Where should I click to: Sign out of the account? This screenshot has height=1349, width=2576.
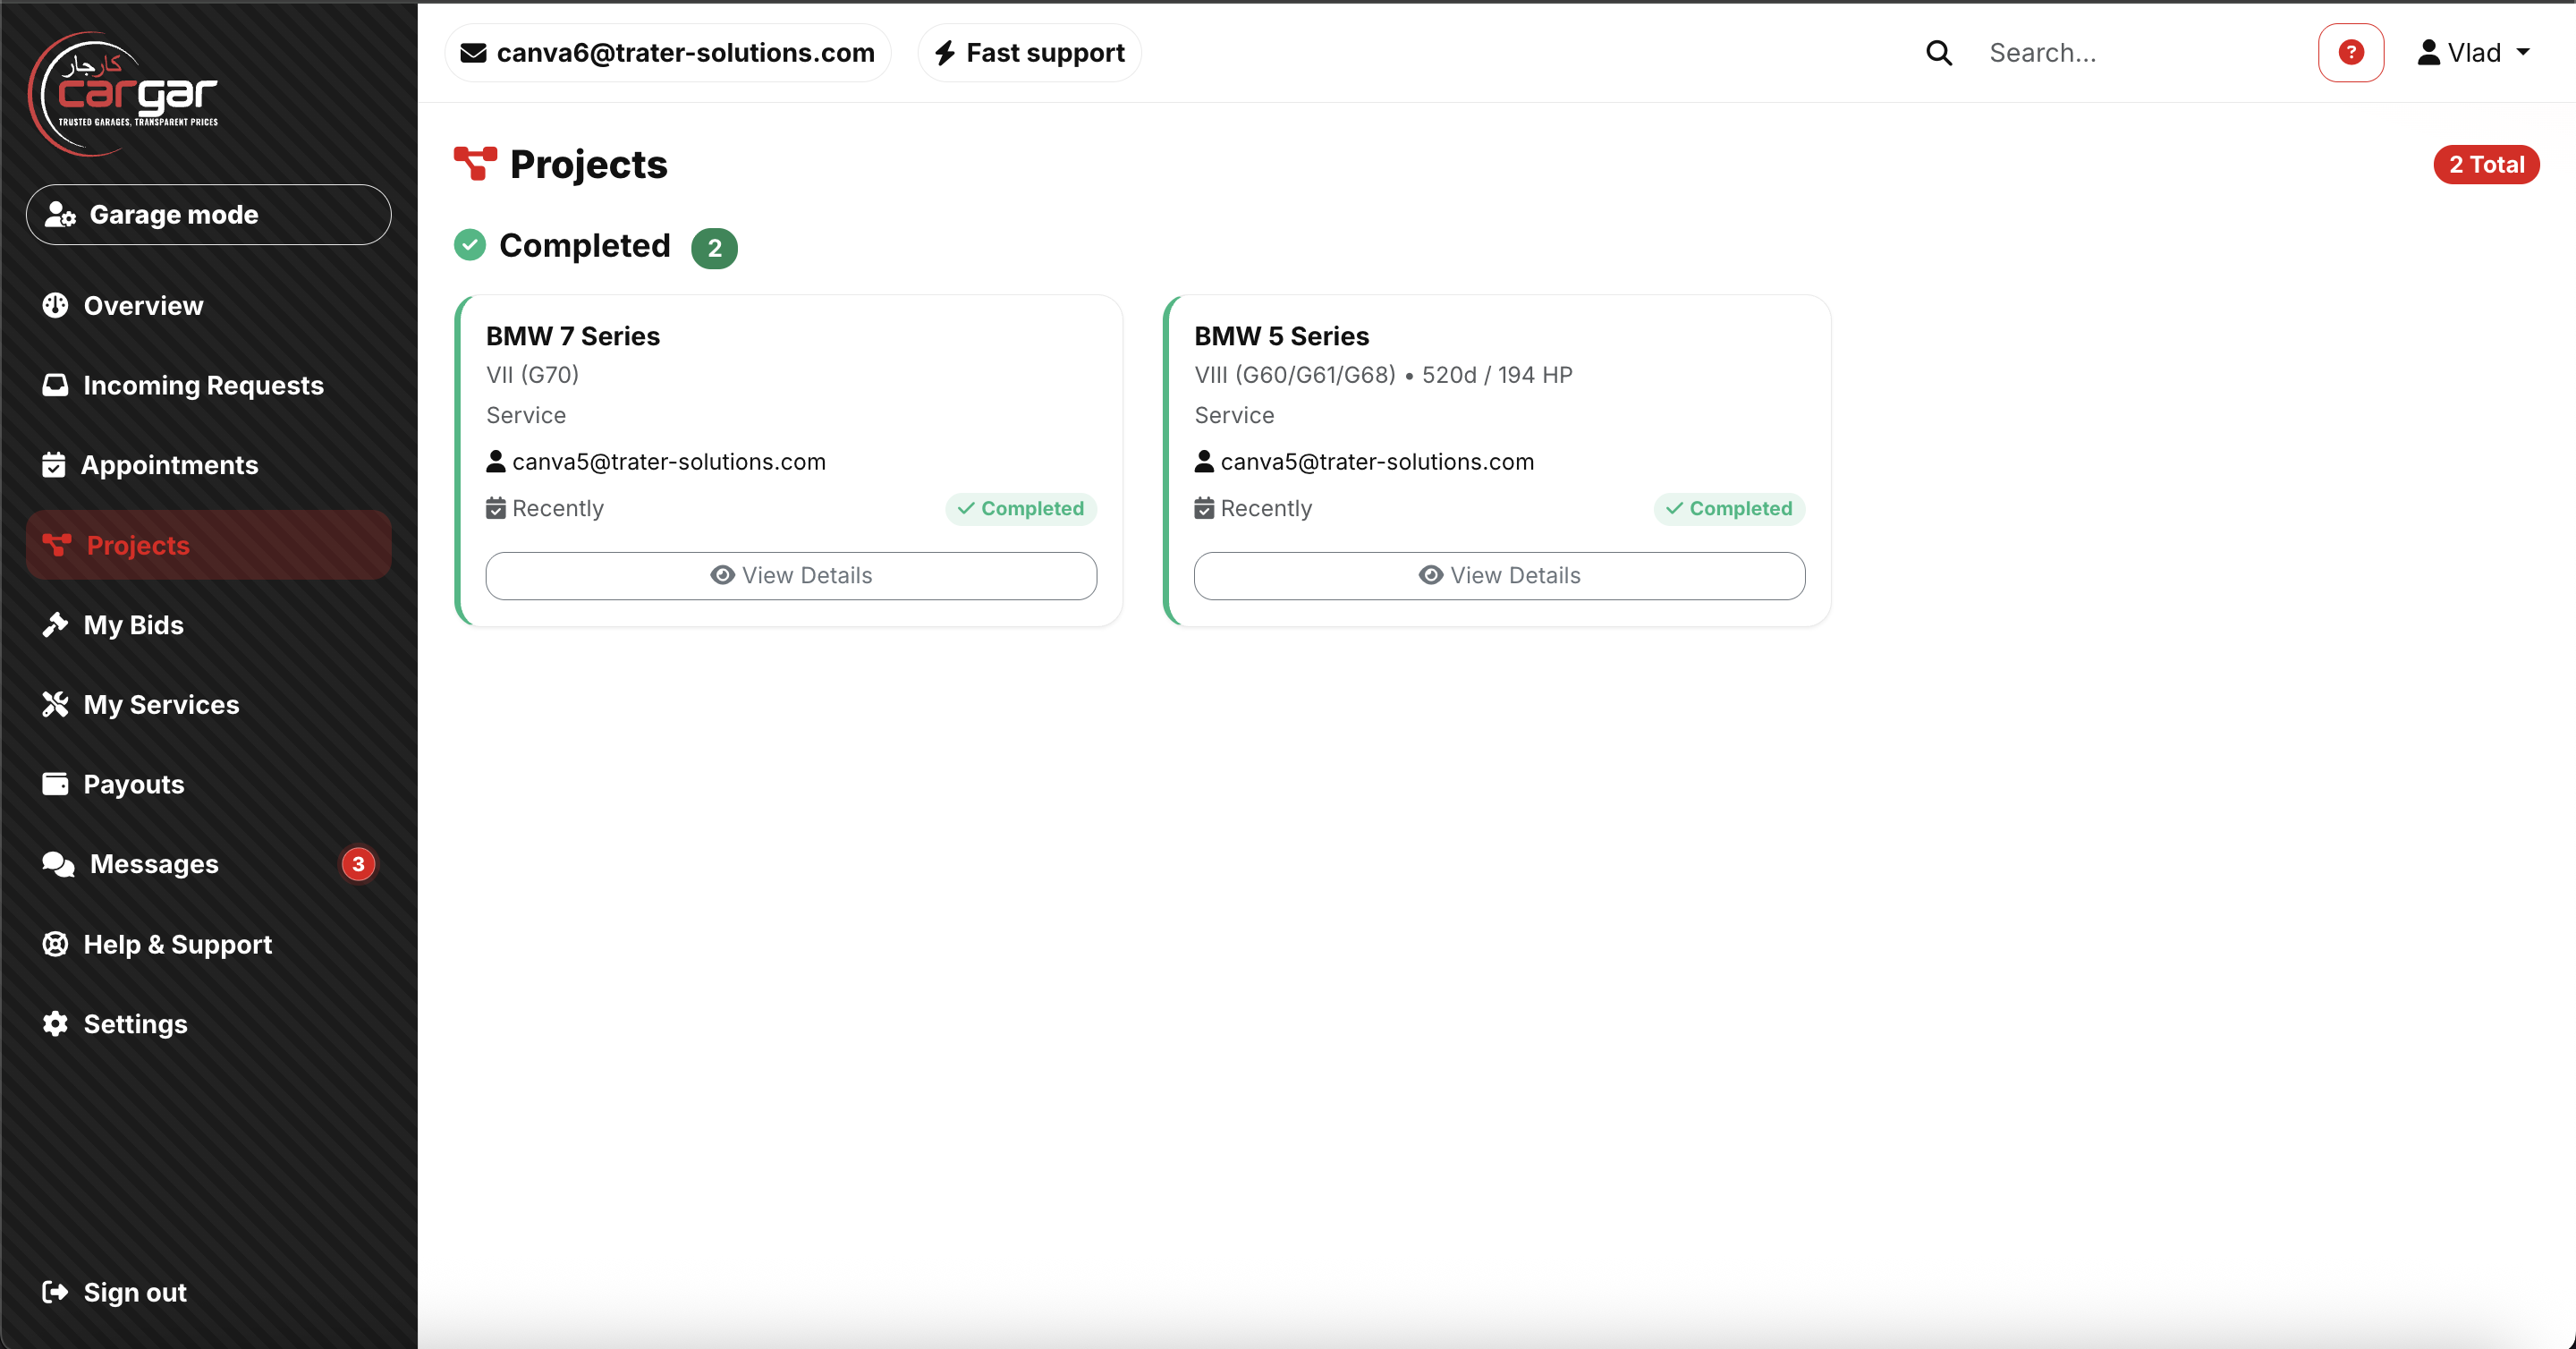click(x=135, y=1292)
